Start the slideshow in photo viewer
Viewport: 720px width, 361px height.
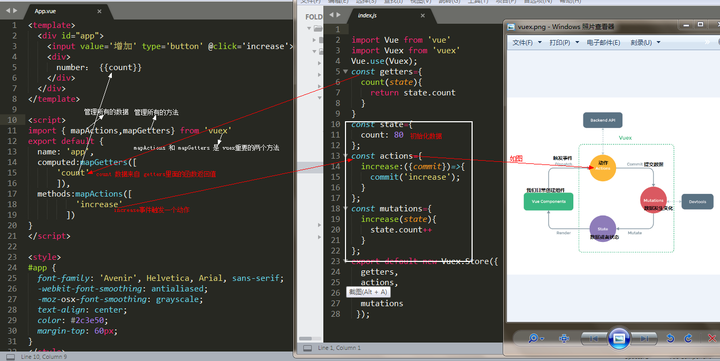point(619,338)
